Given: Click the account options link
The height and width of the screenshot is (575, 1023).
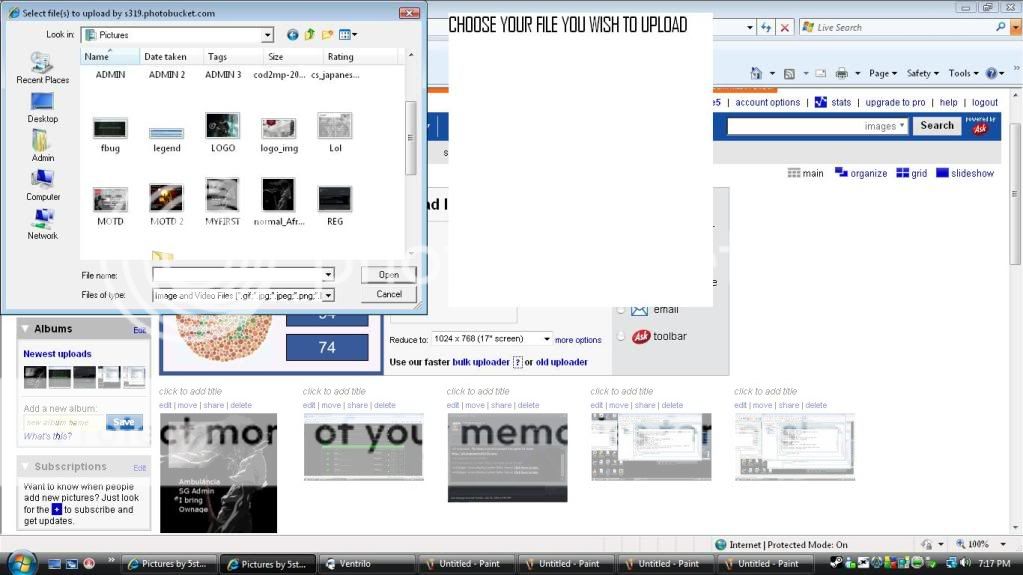Looking at the screenshot, I should point(768,102).
